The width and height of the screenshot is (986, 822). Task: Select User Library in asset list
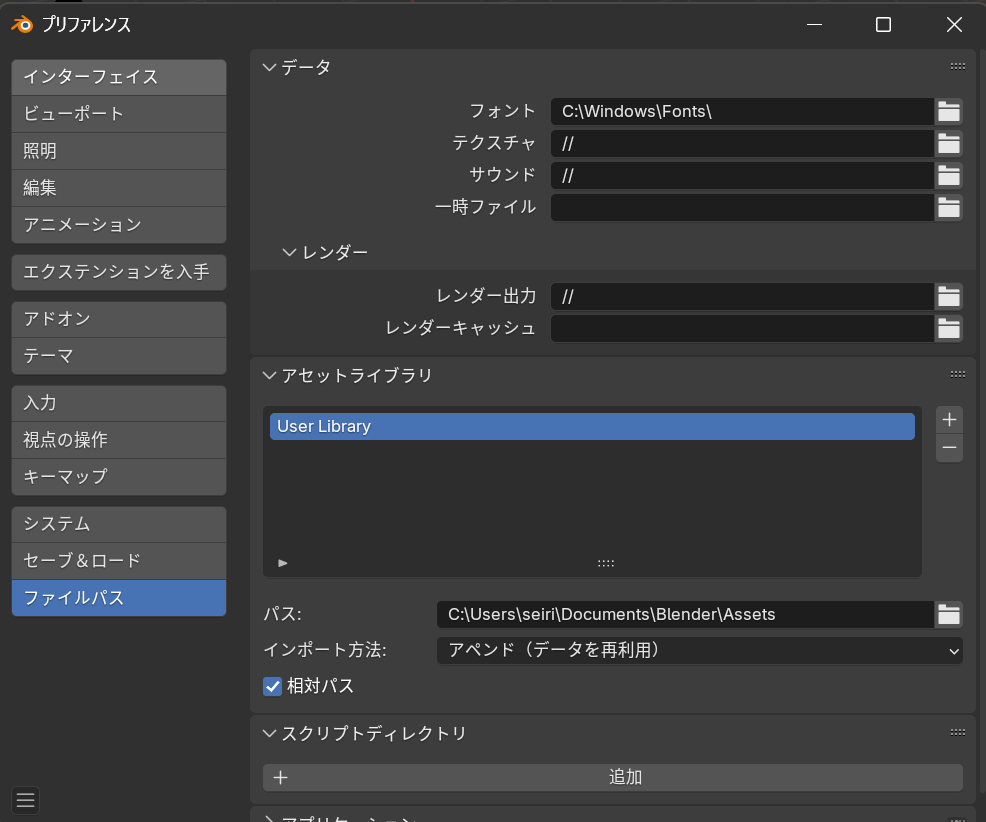point(592,426)
